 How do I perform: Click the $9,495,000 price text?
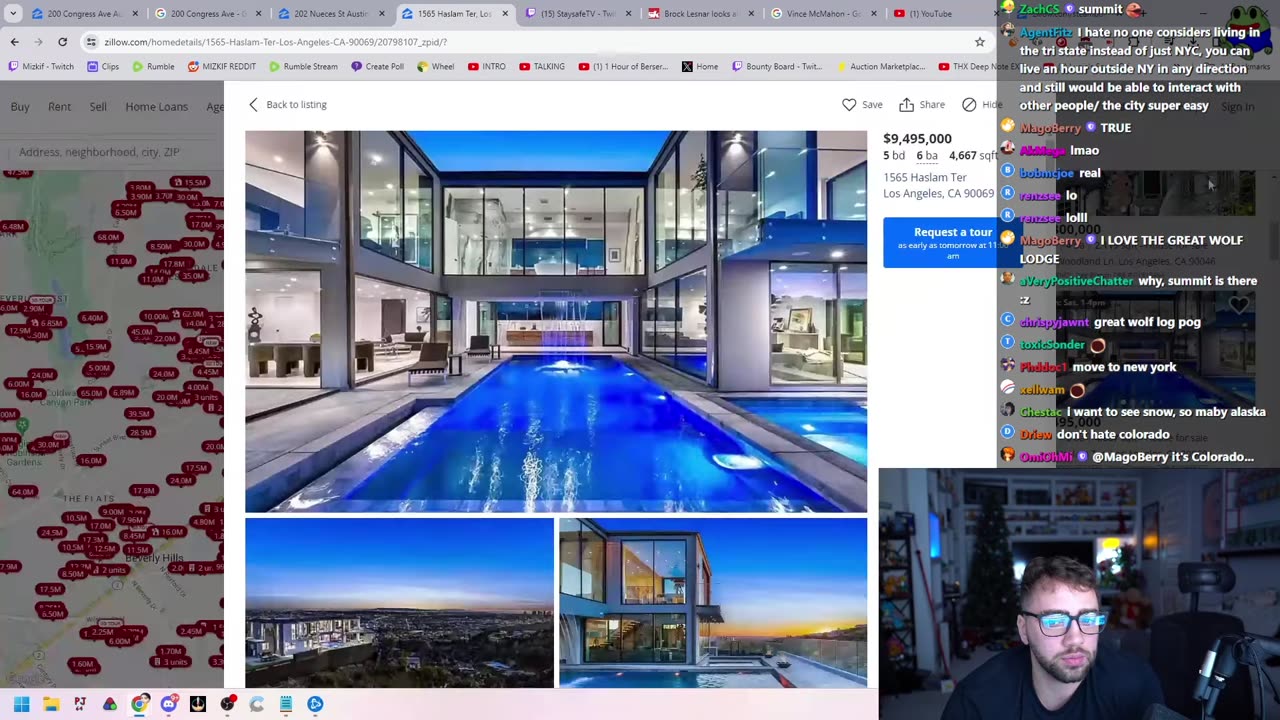[917, 138]
